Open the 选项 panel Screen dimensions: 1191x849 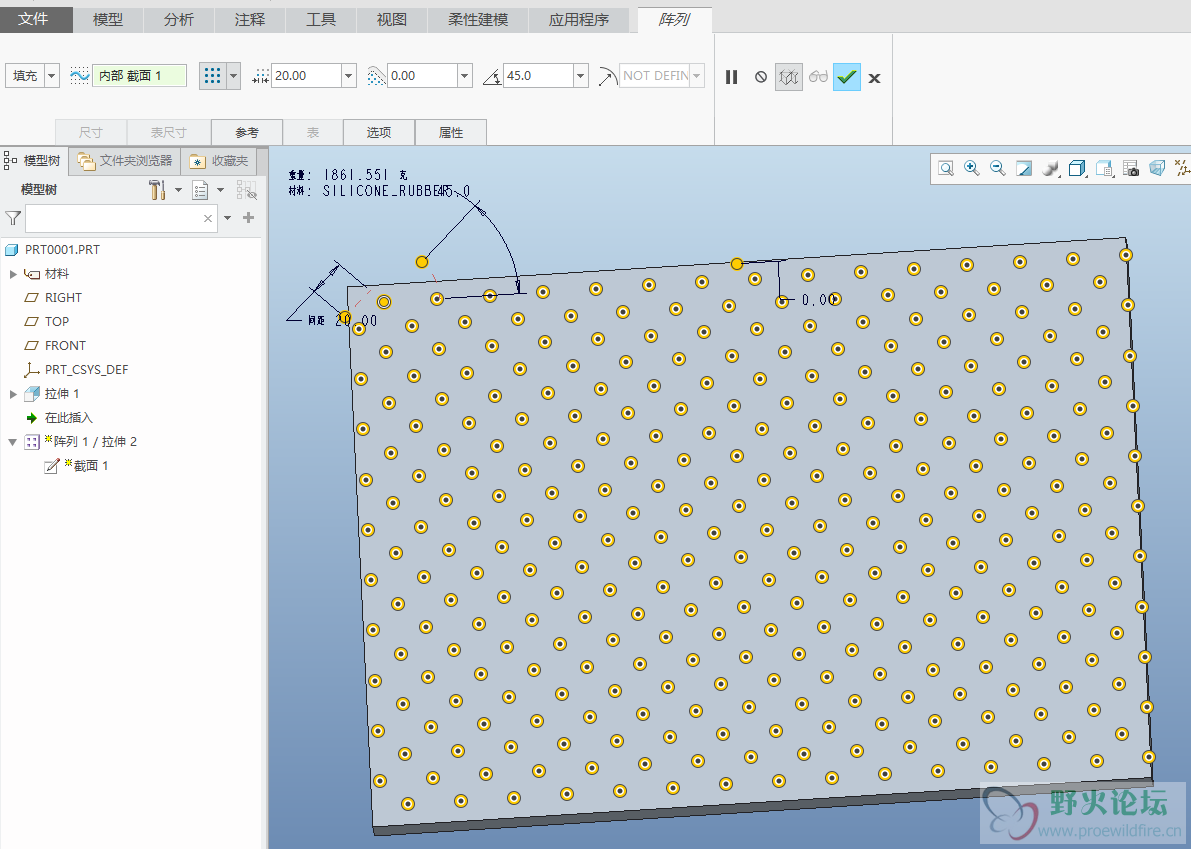coord(378,132)
